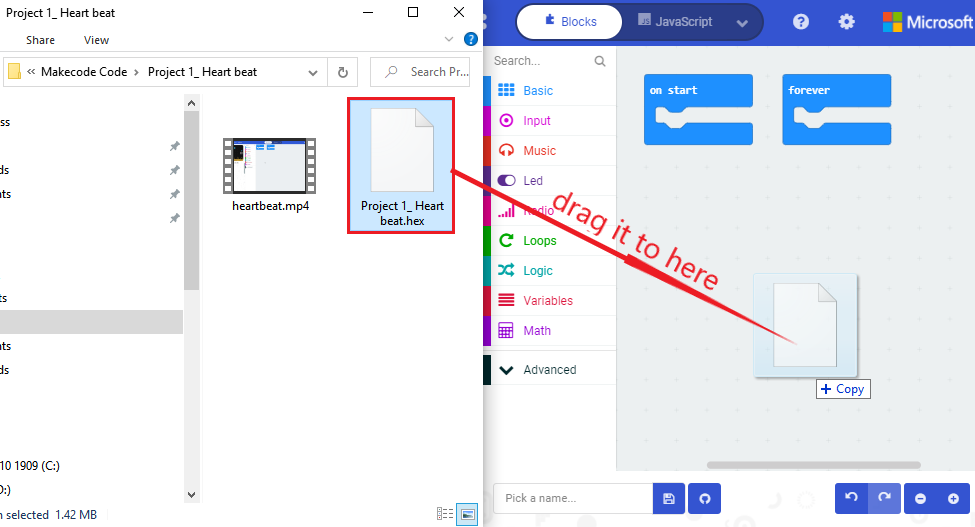The height and width of the screenshot is (527, 975).
Task: Select the on start block
Action: (698, 90)
